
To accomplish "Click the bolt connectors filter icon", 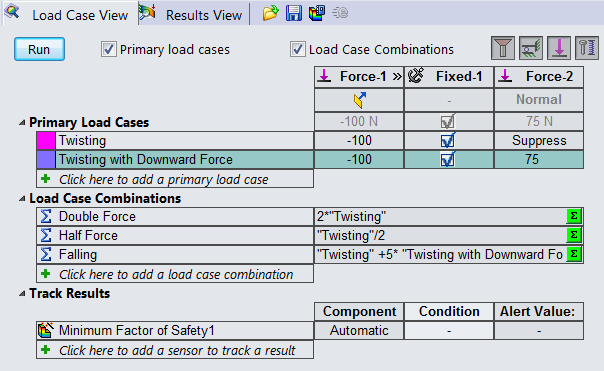I will tap(587, 48).
